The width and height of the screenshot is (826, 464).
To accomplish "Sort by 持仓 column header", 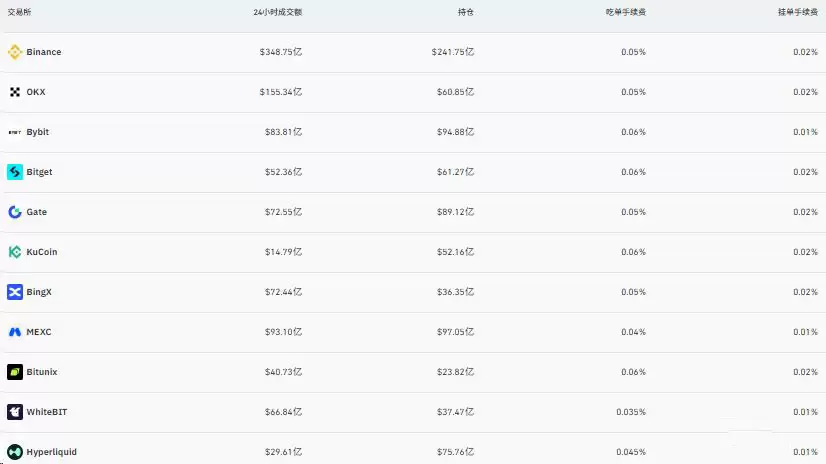I will (466, 12).
